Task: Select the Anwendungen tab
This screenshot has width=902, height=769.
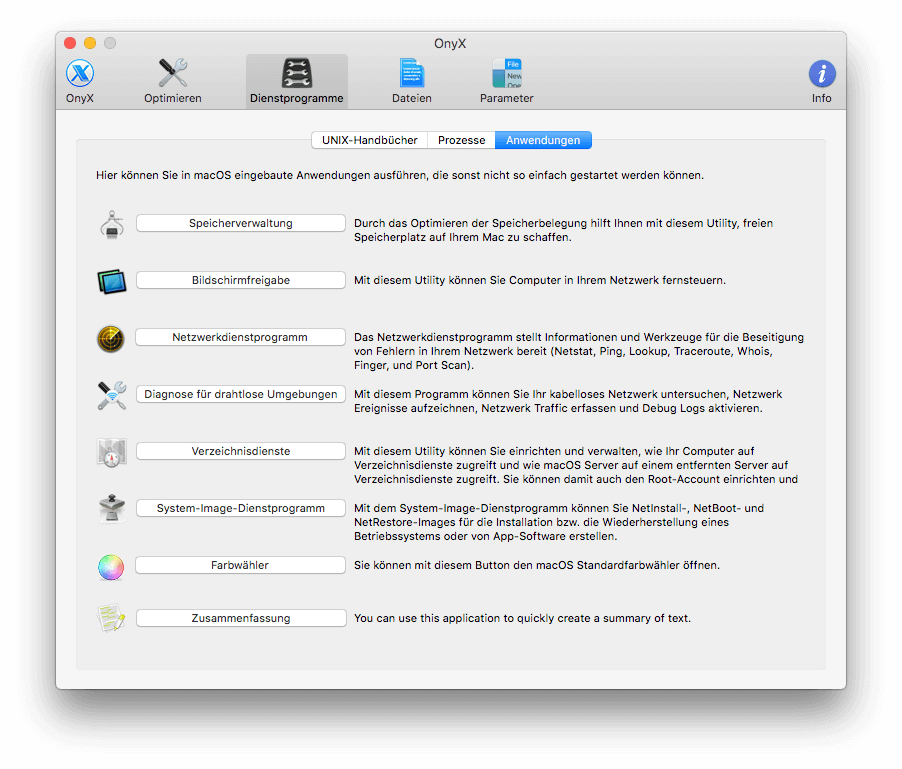Action: coord(543,140)
